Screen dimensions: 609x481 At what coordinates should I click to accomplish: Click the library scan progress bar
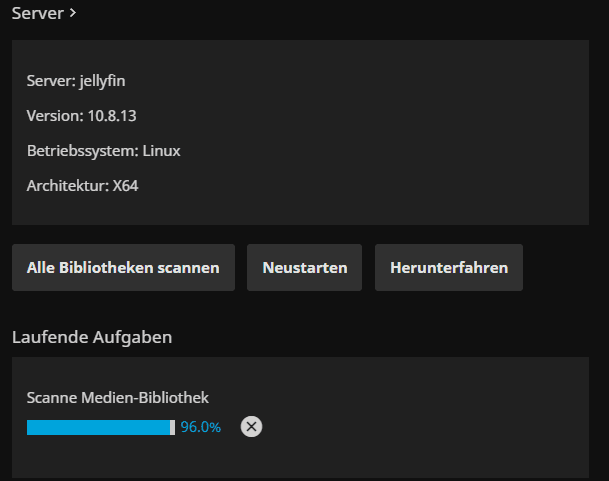pyautogui.click(x=101, y=427)
